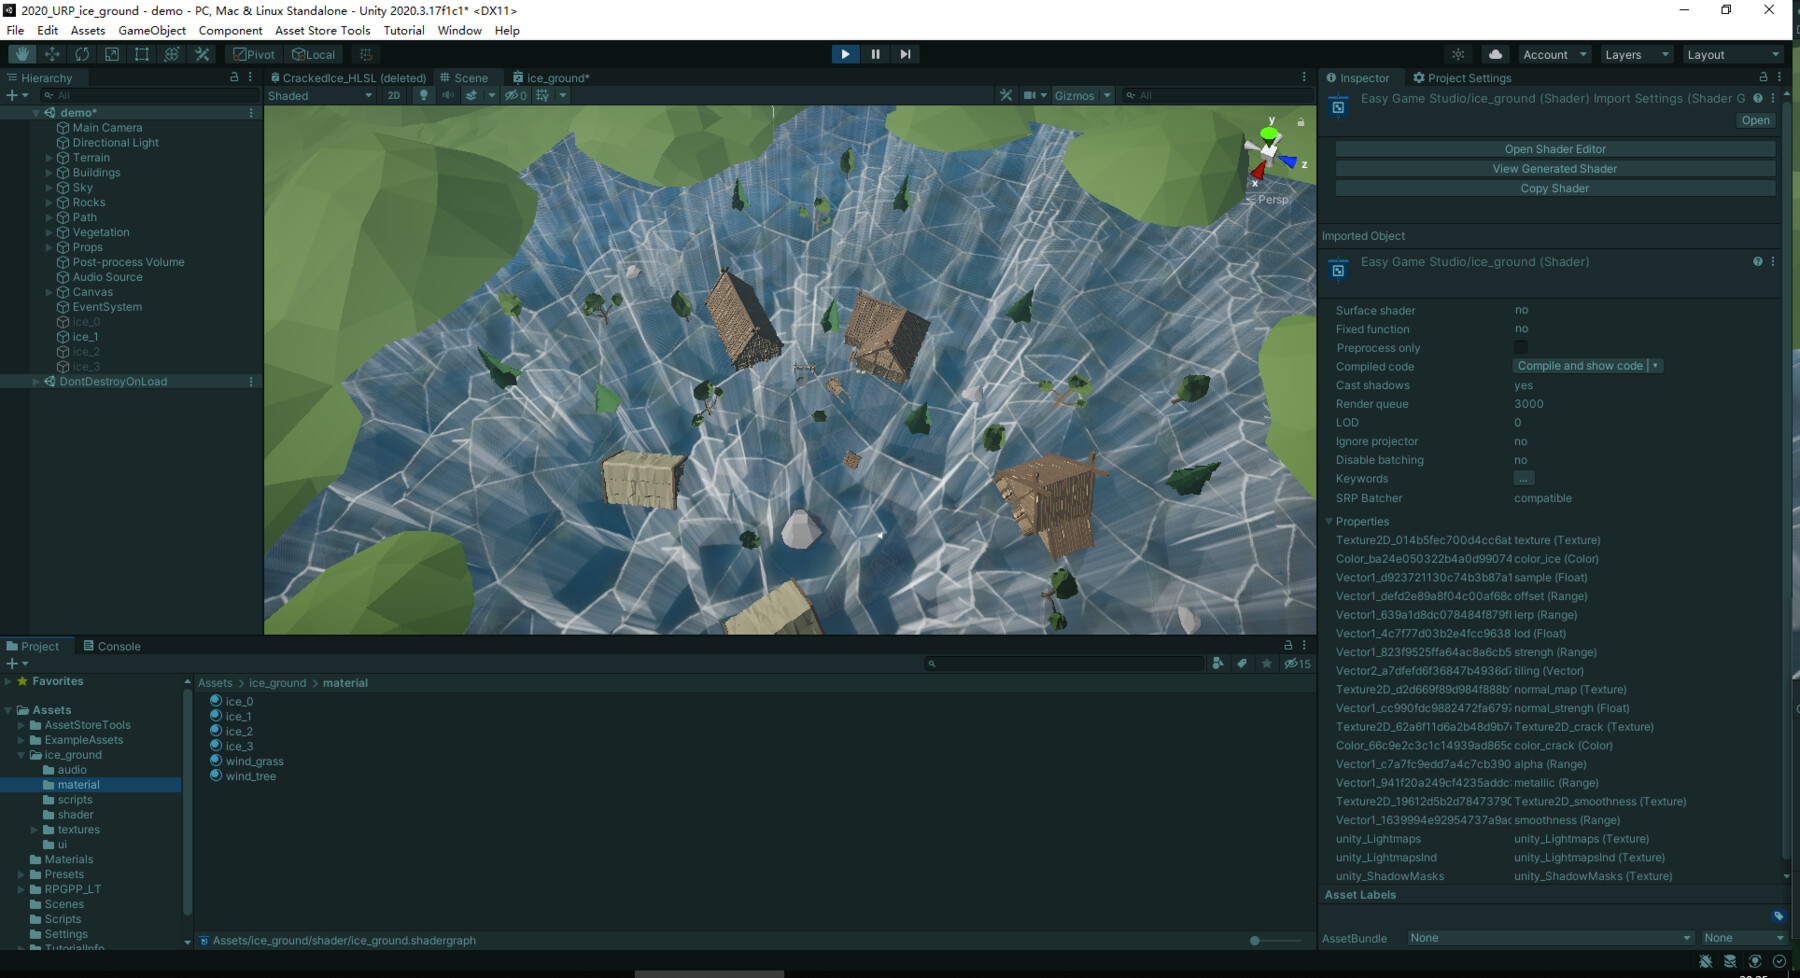Image resolution: width=1800 pixels, height=978 pixels.
Task: Click the Open Shader Editor button
Action: [1555, 149]
